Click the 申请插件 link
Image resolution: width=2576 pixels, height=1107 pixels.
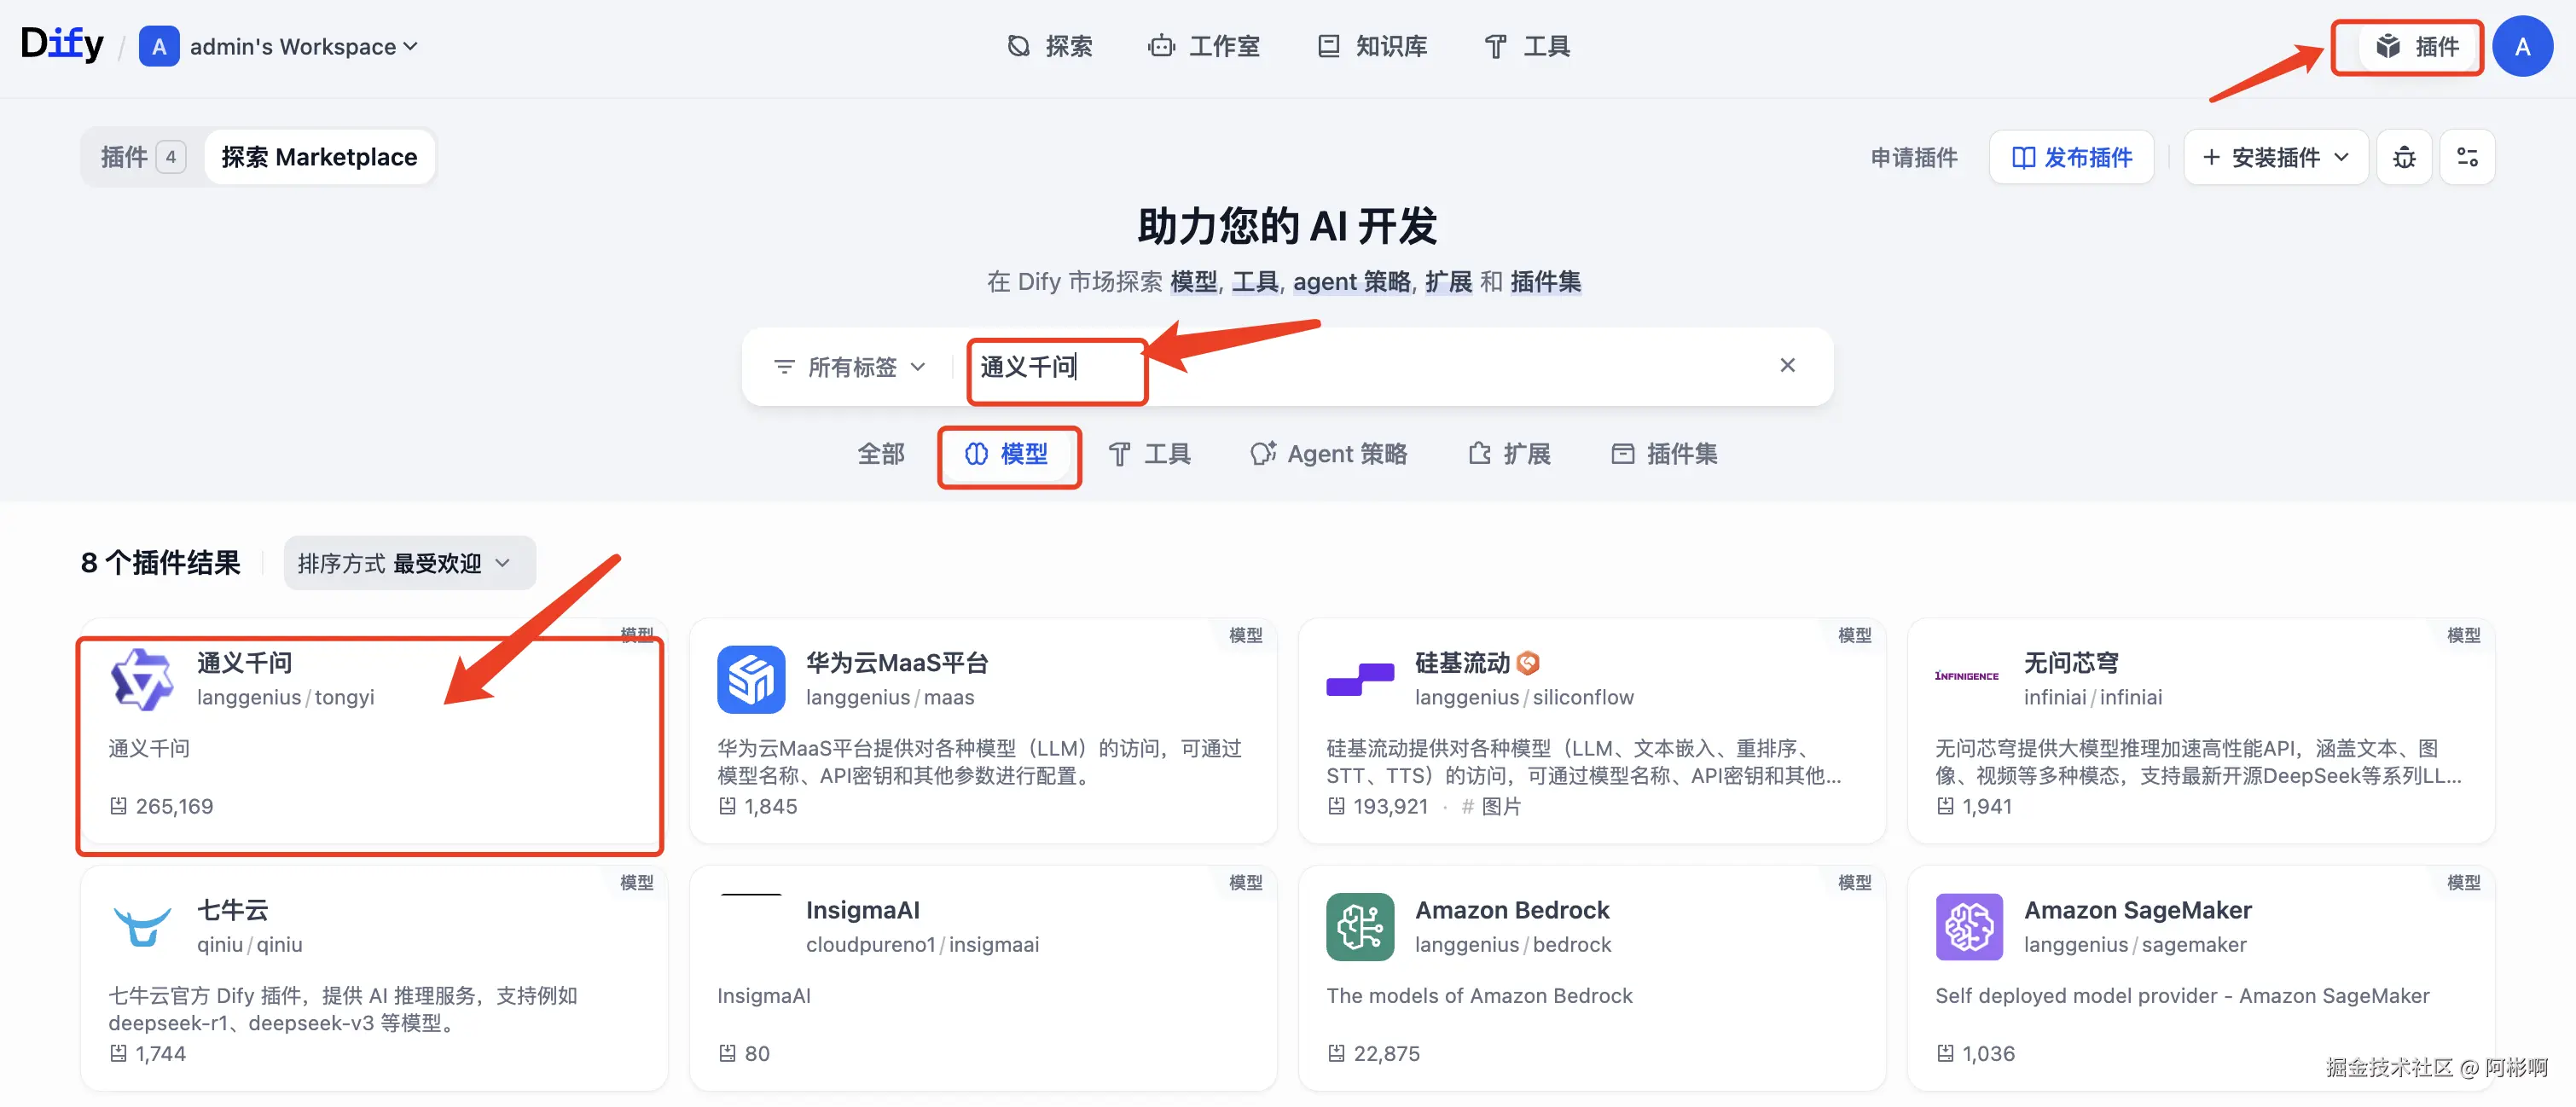click(x=1913, y=157)
